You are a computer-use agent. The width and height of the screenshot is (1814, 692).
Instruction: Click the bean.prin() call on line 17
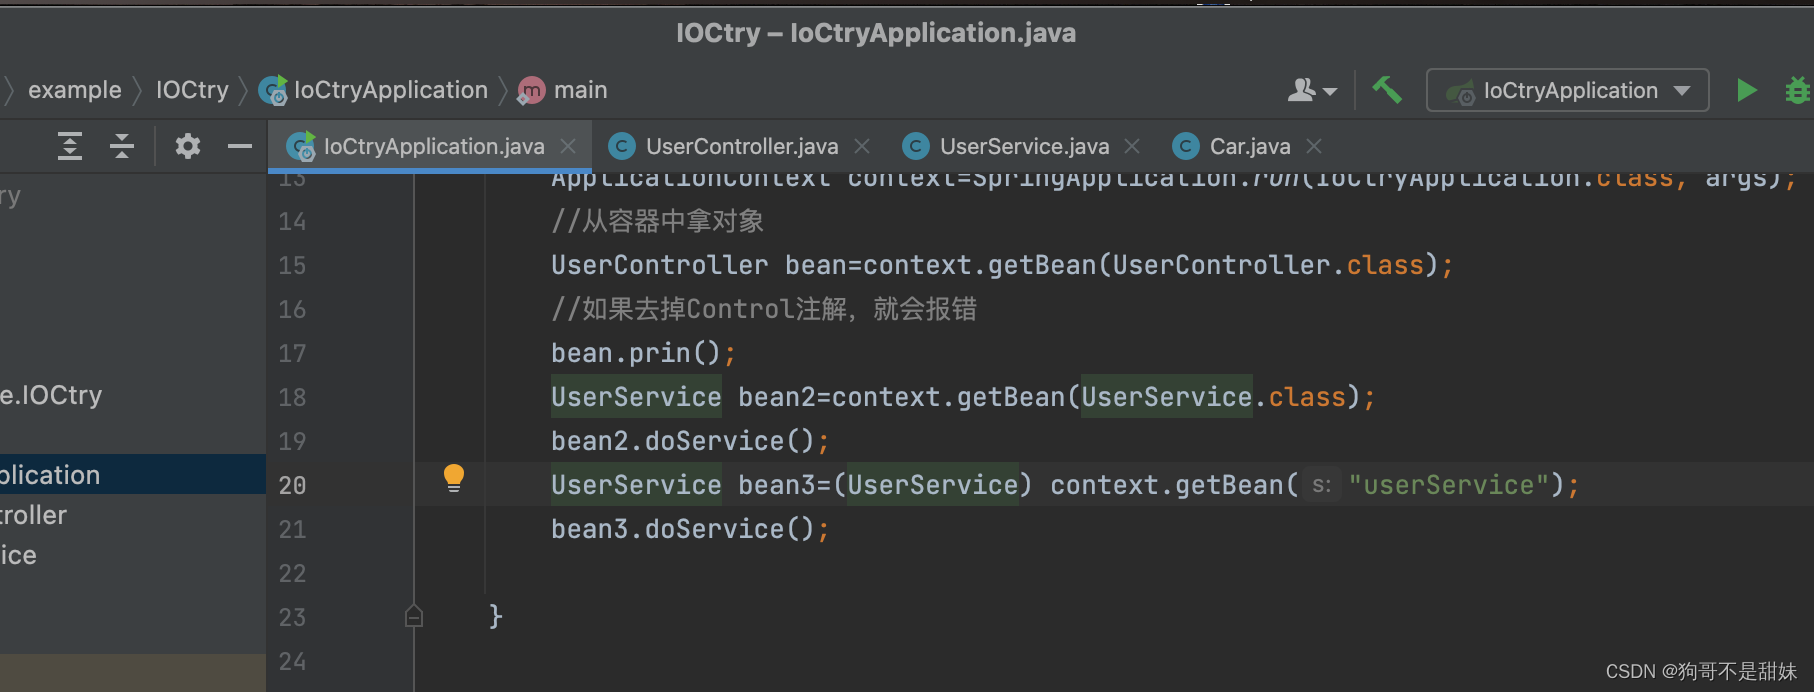[643, 353]
